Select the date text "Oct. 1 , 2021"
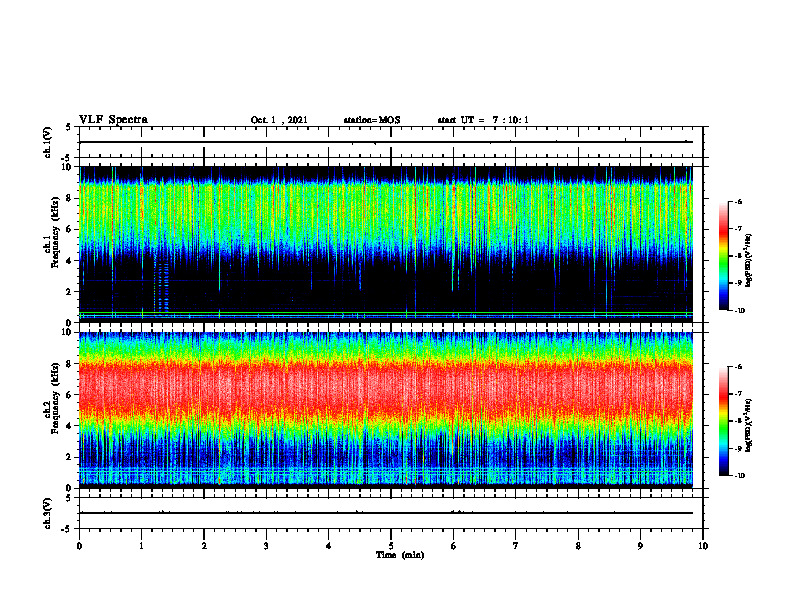Screen dimensions: 792x612 279,120
